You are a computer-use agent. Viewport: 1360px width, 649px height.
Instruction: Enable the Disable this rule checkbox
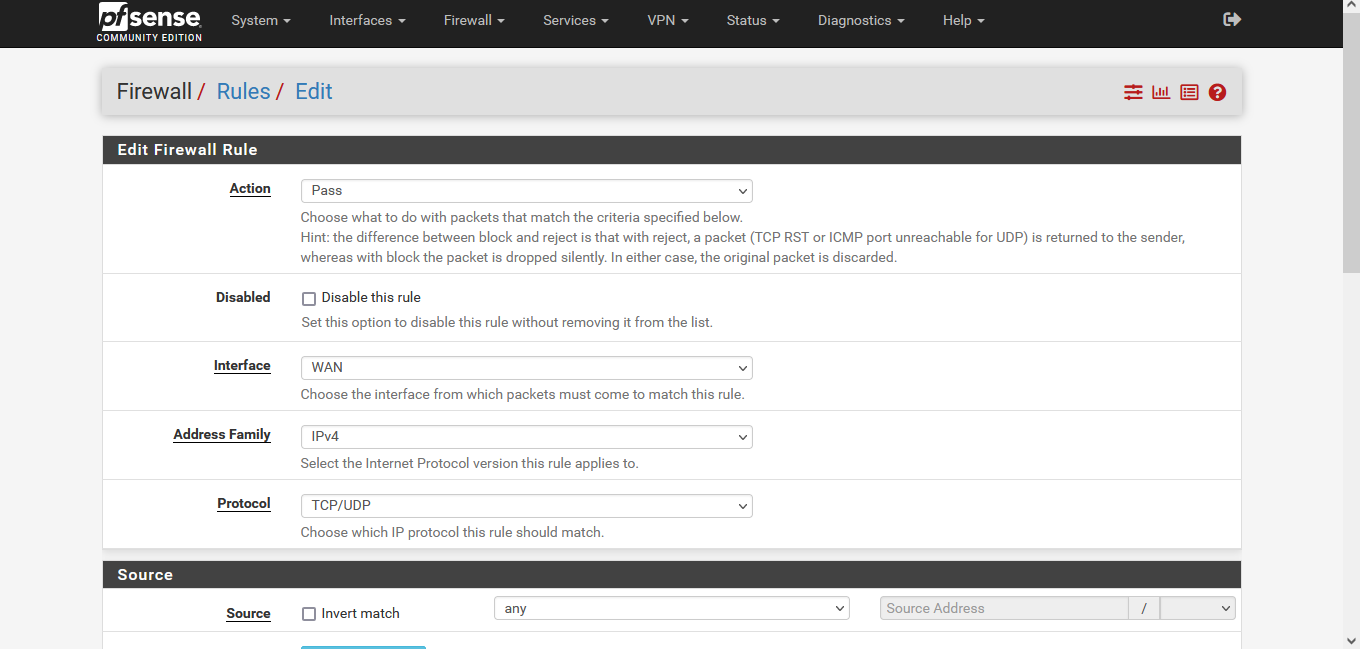(309, 298)
